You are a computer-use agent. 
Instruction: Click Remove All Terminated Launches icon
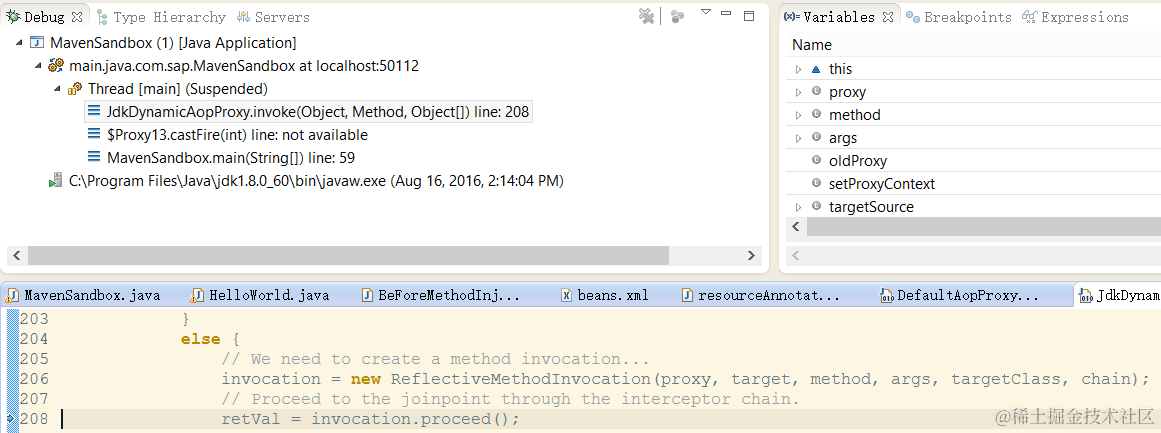coord(646,16)
